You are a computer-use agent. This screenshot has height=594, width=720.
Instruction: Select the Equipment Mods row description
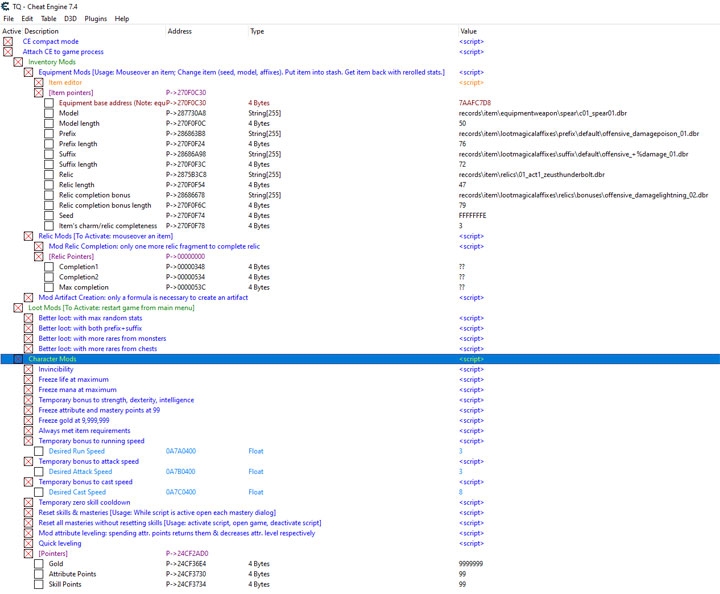[242, 72]
